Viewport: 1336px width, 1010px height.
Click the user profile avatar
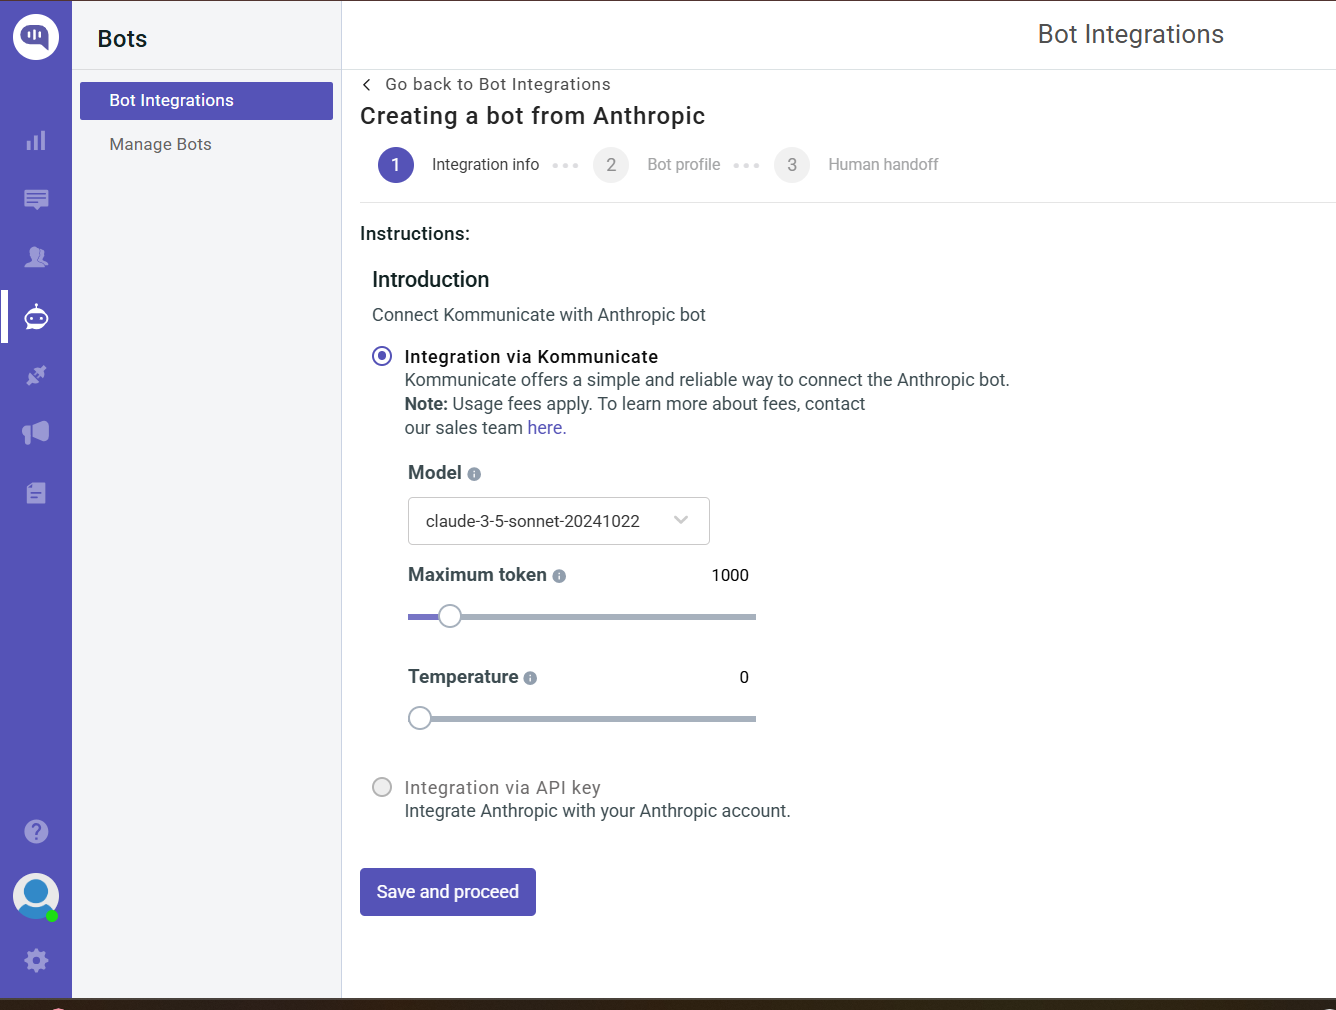[x=36, y=897]
